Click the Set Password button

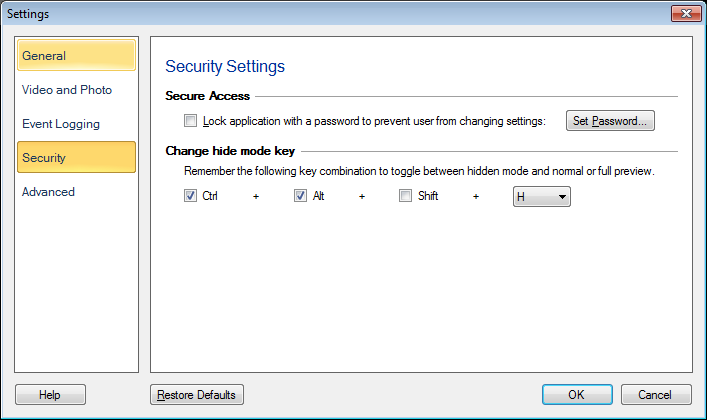pos(610,121)
